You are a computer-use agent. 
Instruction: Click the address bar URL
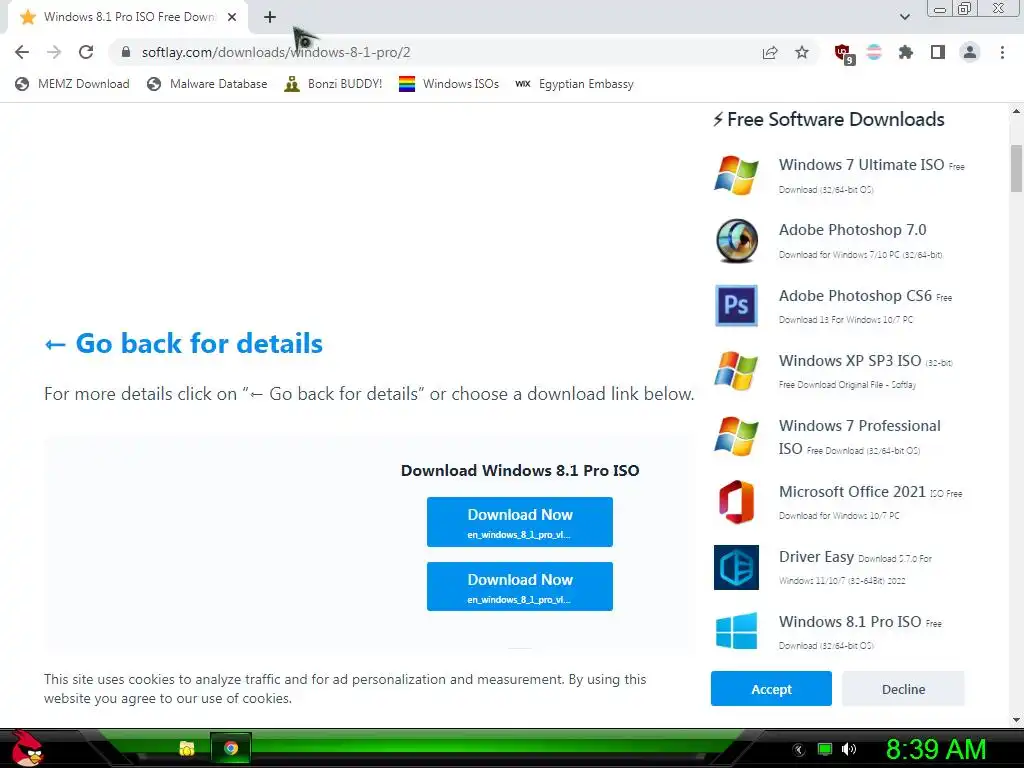(x=276, y=52)
